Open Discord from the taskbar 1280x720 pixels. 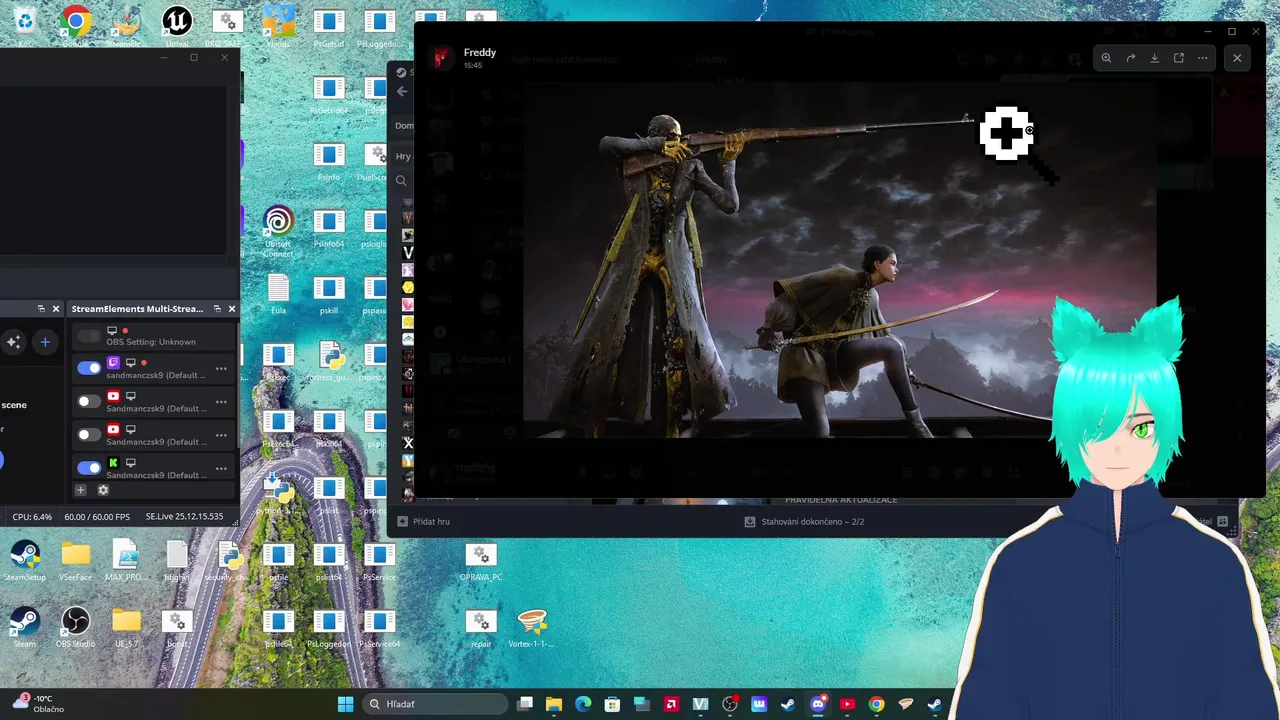(x=818, y=704)
